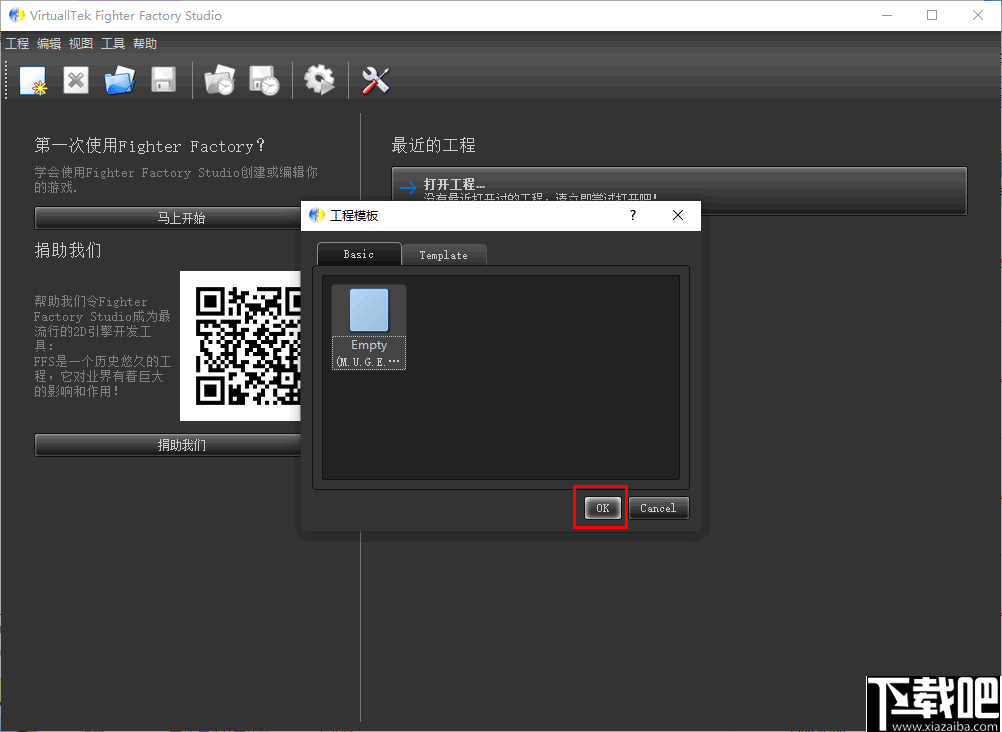The image size is (1002, 732).
Task: Open the 工具 menu
Action: click(113, 43)
